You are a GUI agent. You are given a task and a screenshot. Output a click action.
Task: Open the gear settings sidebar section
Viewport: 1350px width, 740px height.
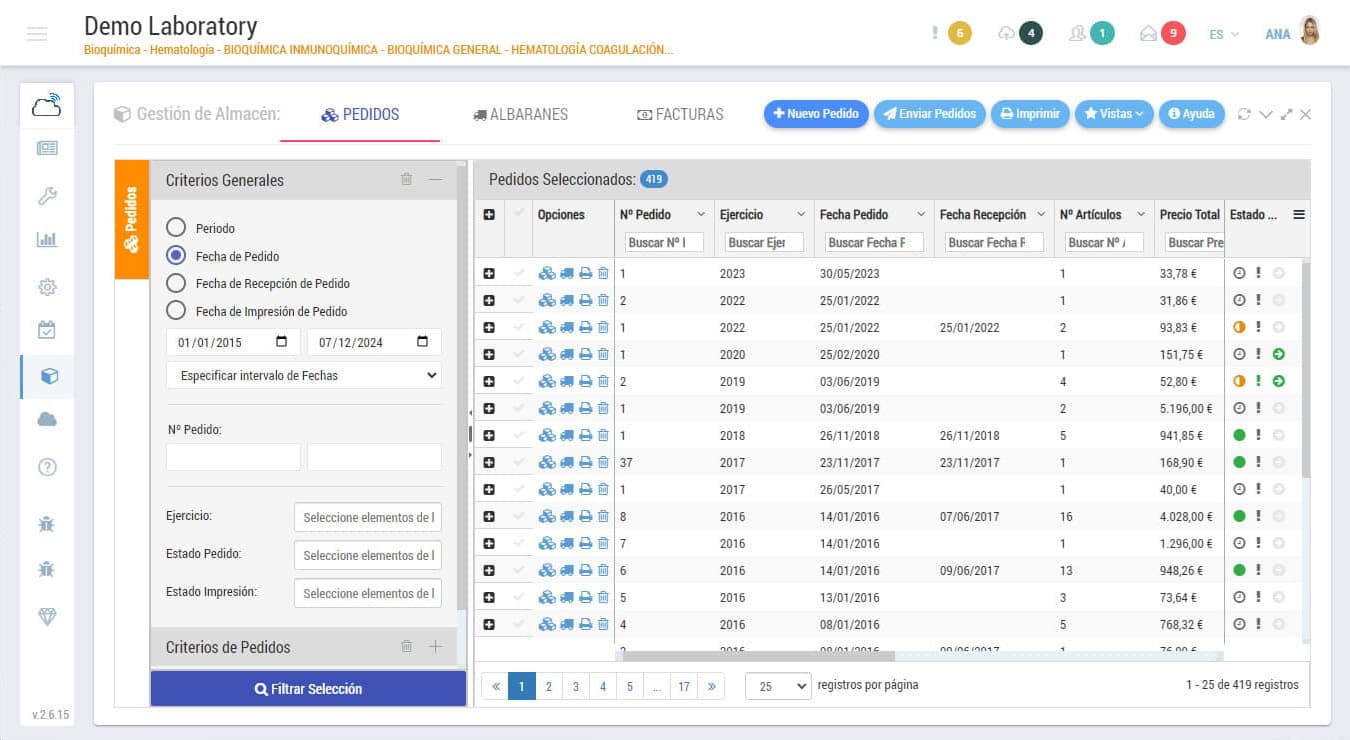[x=47, y=287]
